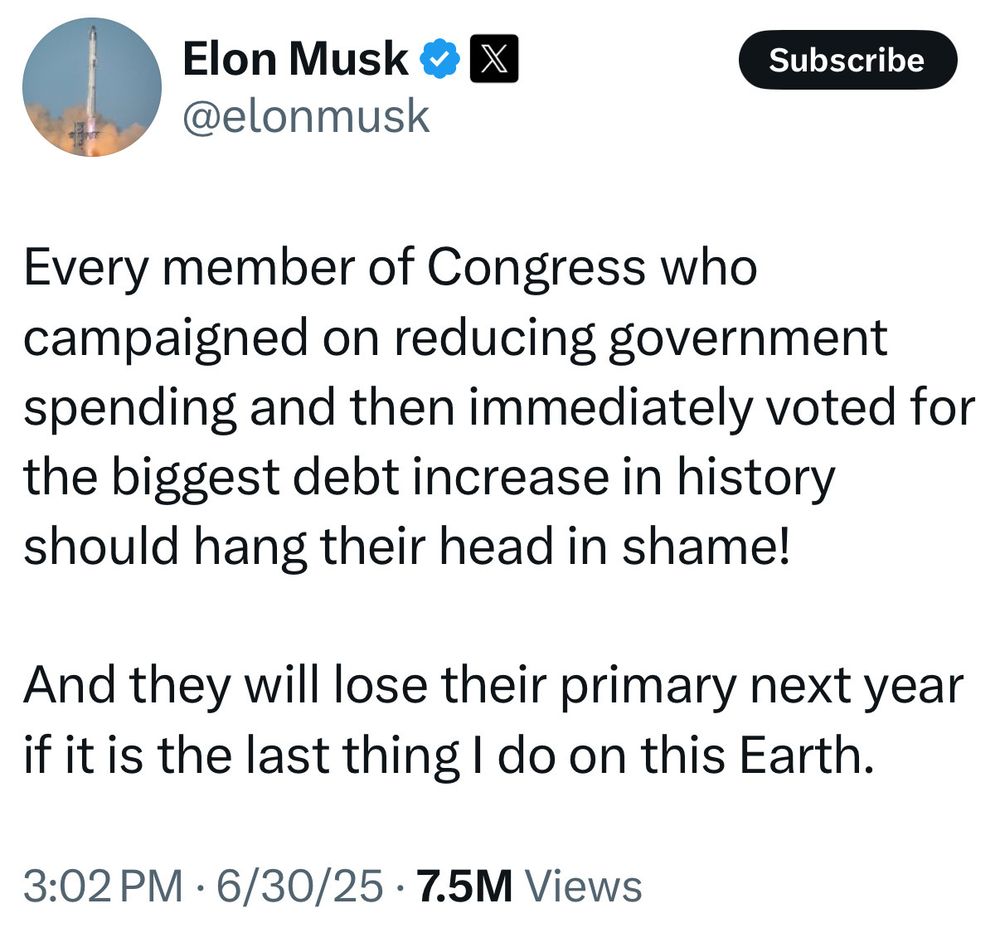Screen dimensions: 1000x943
Task: Click the phrase 'biggest debt increase'
Action: point(361,478)
